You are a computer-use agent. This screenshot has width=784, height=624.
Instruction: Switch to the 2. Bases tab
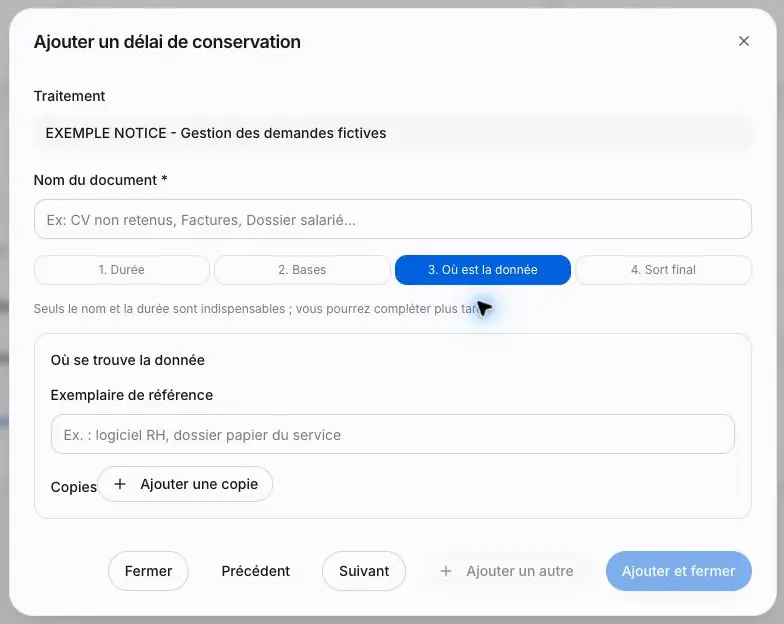coord(302,270)
